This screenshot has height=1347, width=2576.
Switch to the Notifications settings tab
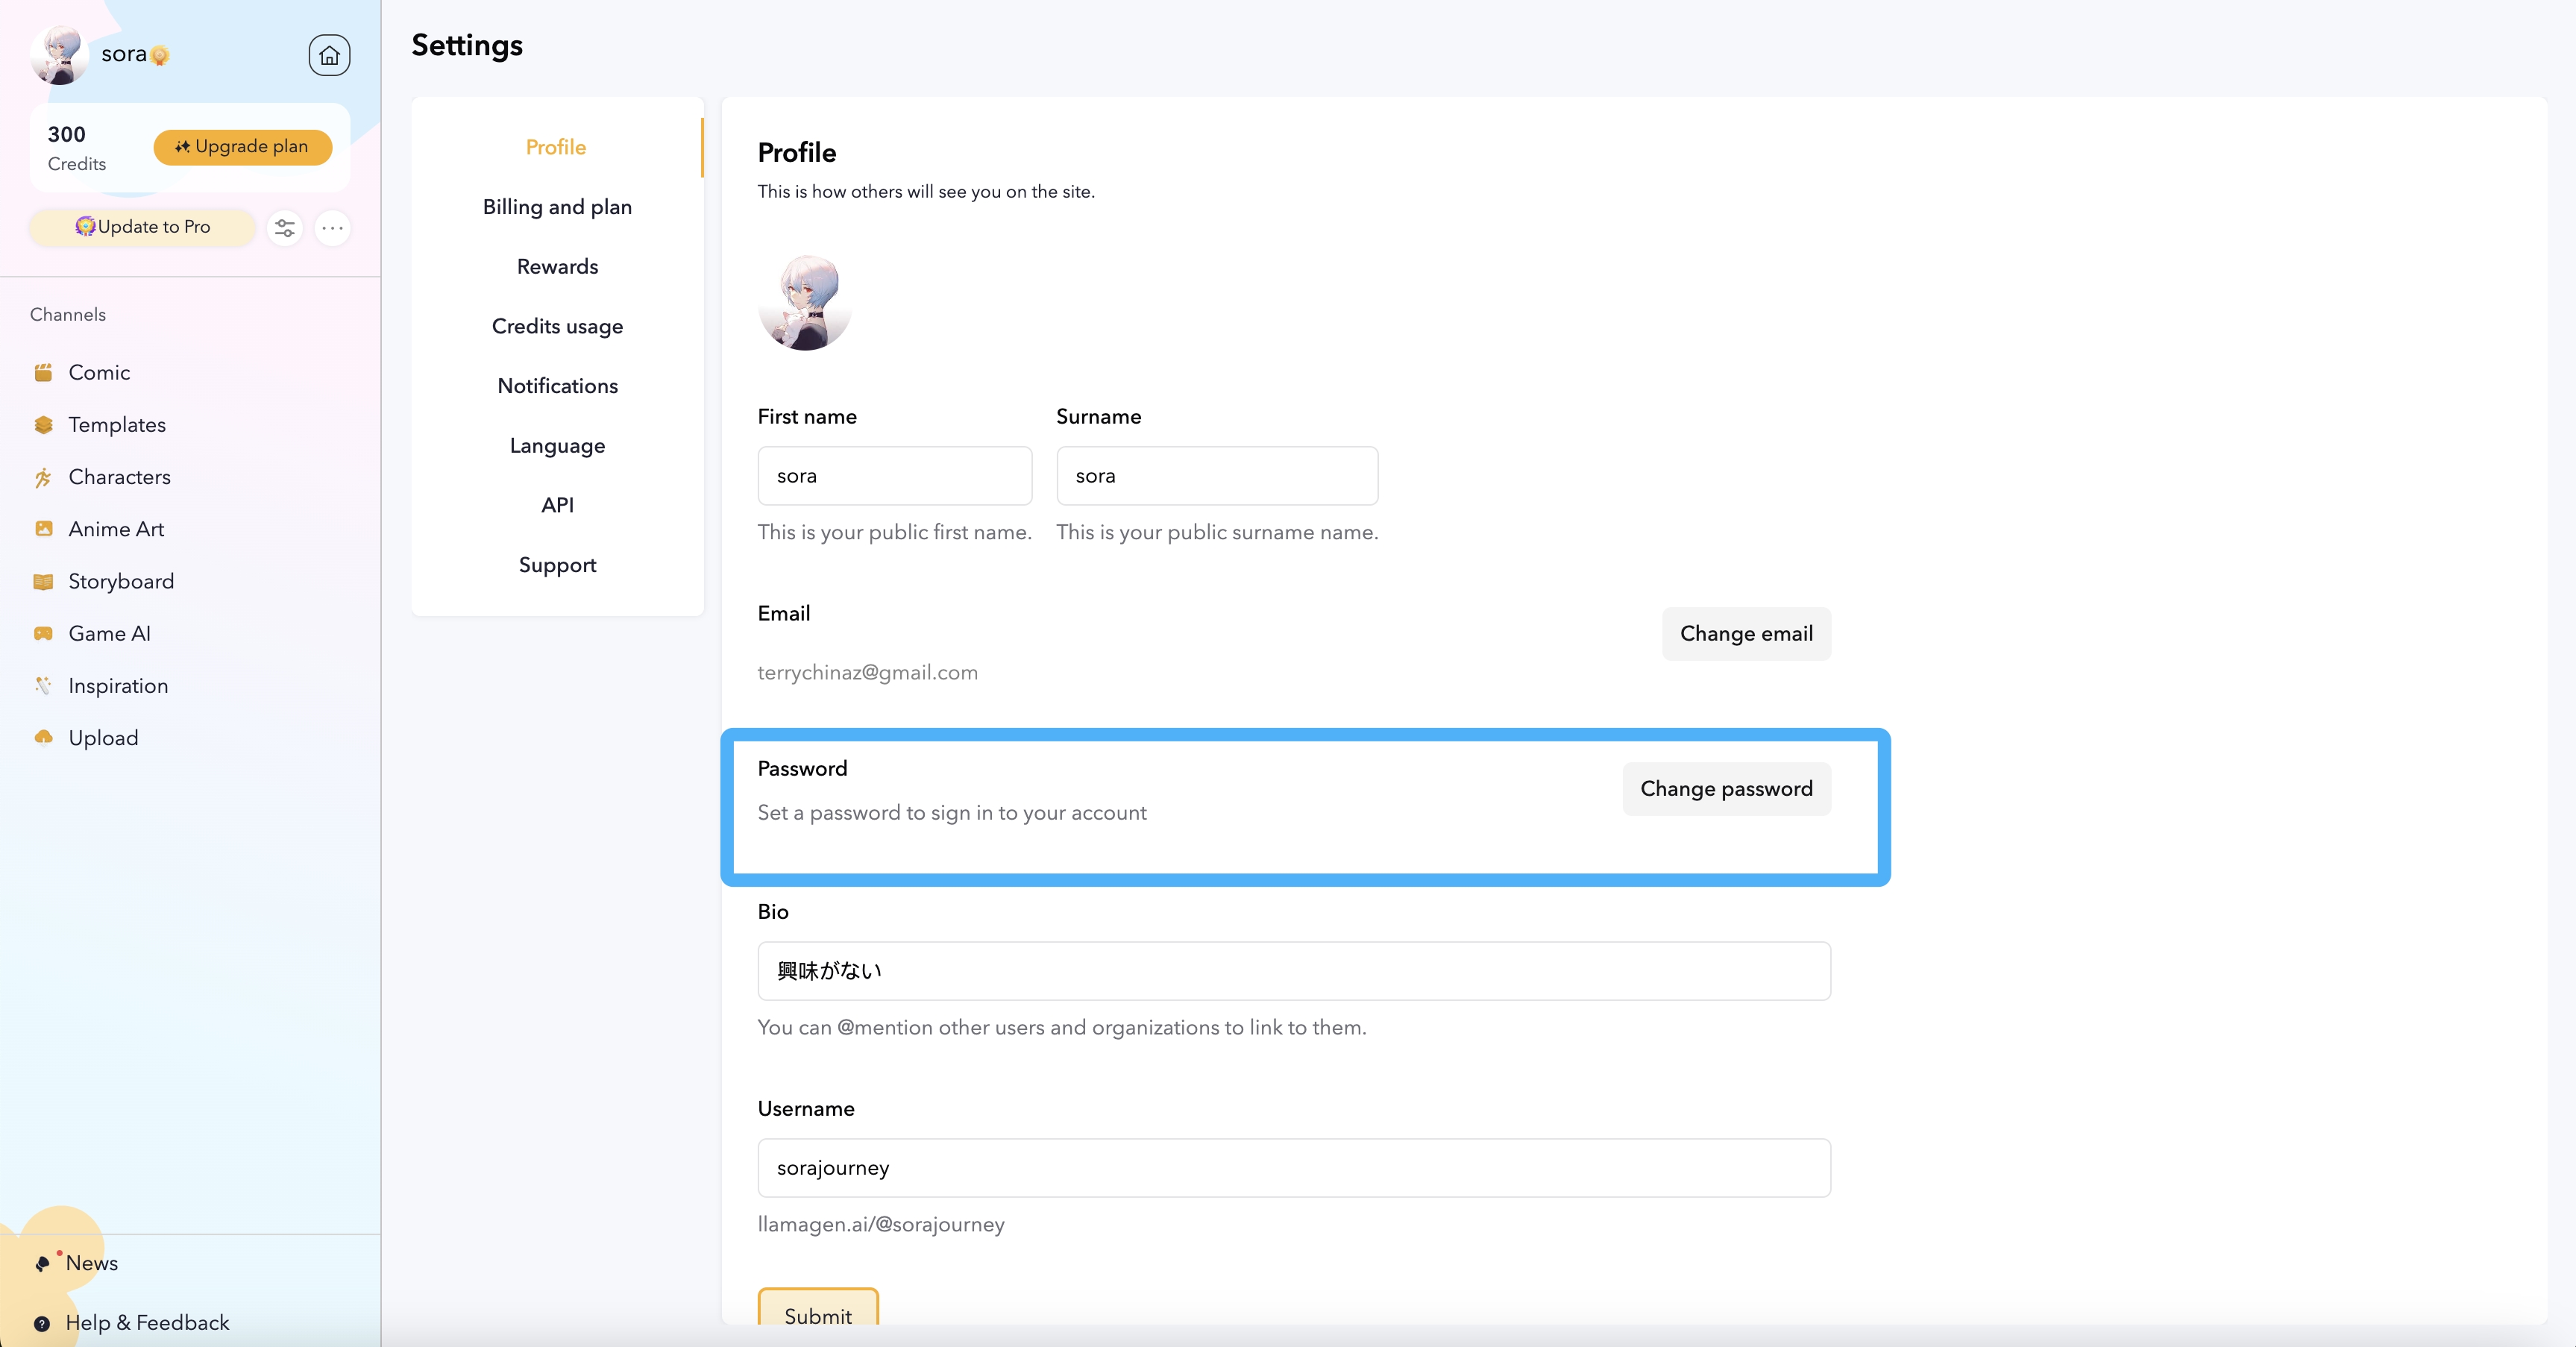(x=557, y=385)
